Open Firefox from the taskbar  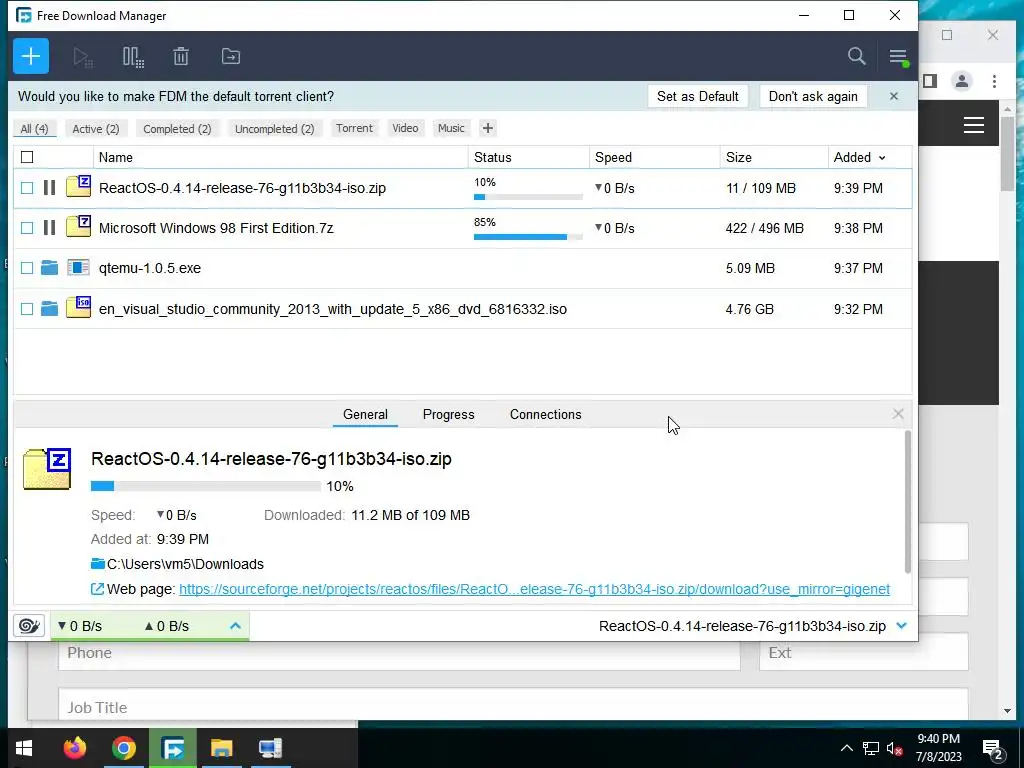point(74,748)
